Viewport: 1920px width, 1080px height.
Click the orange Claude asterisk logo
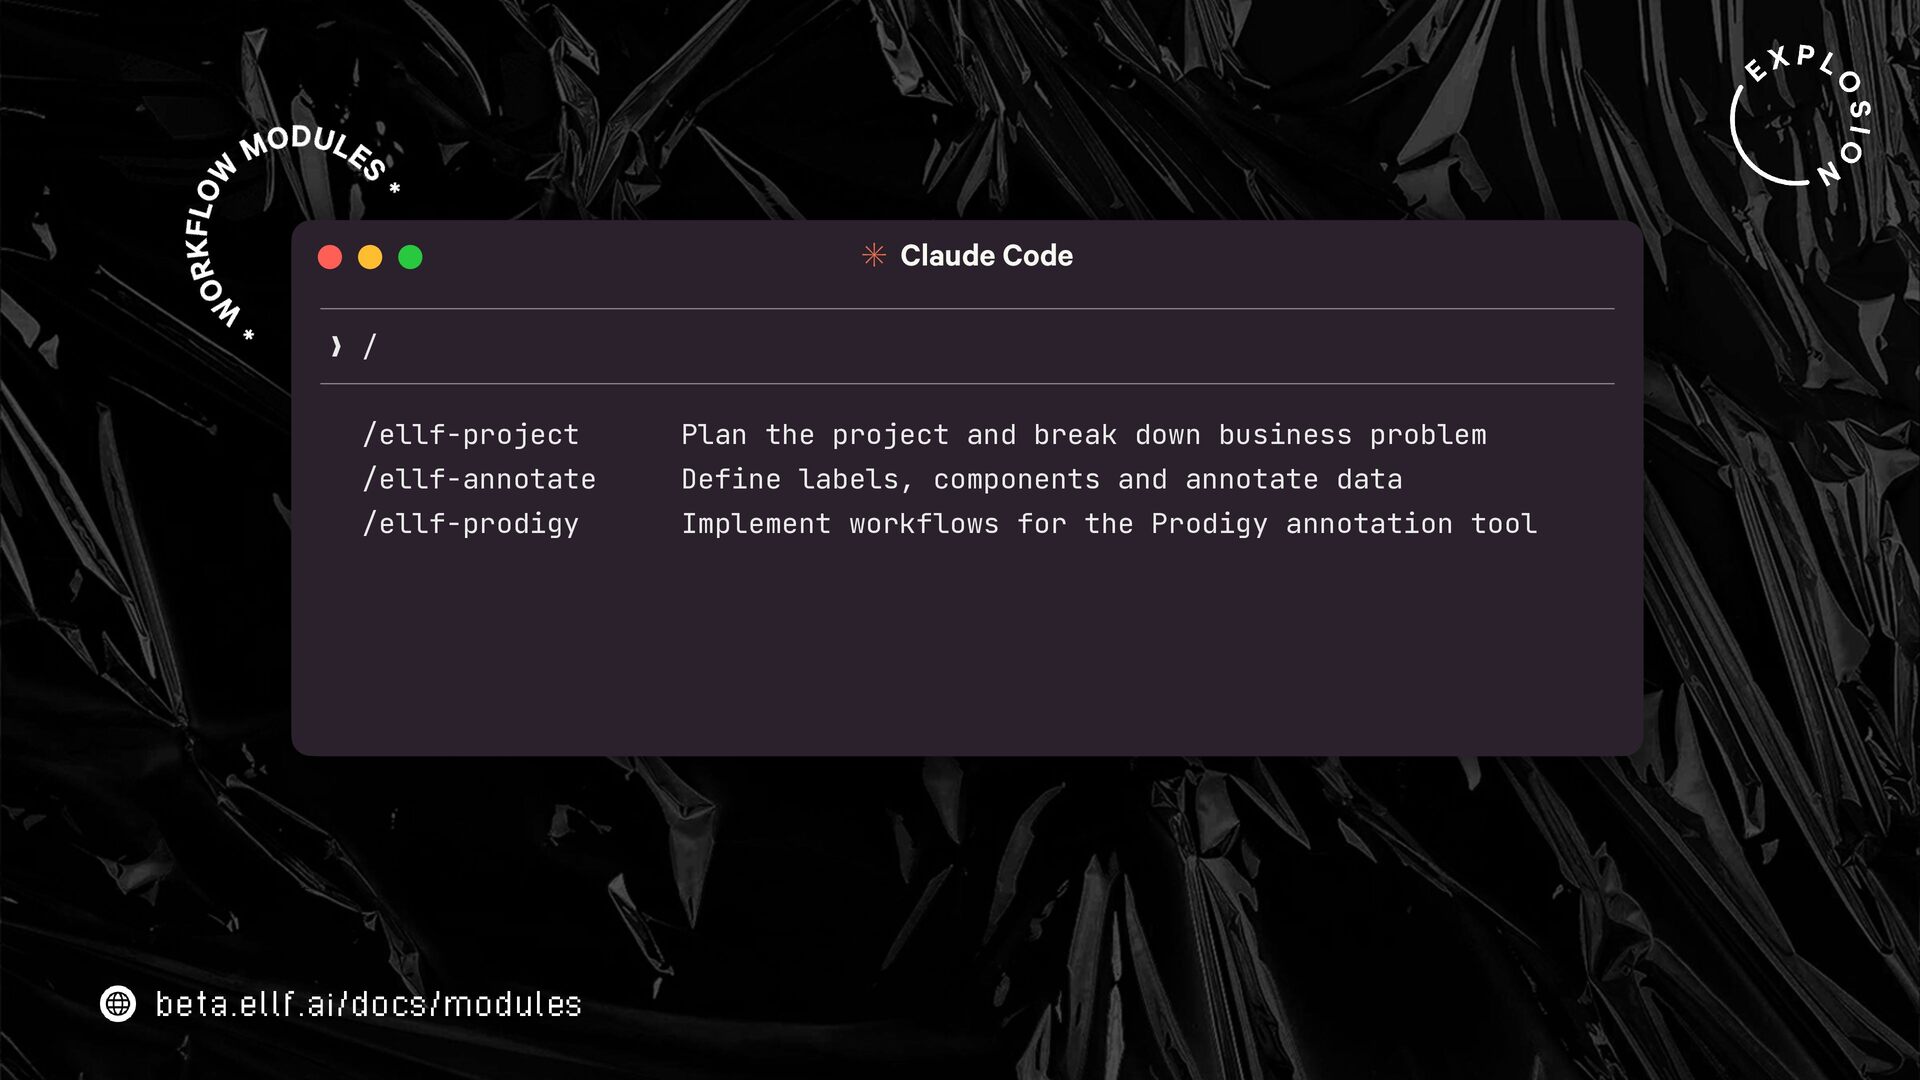point(874,256)
